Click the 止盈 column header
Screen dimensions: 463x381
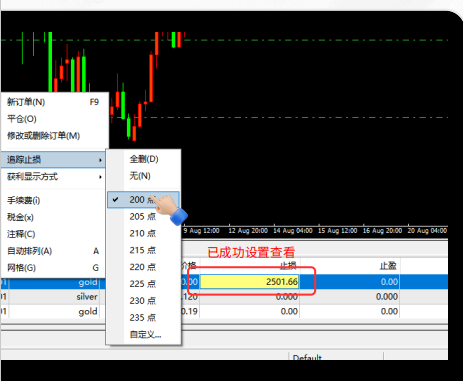388,266
